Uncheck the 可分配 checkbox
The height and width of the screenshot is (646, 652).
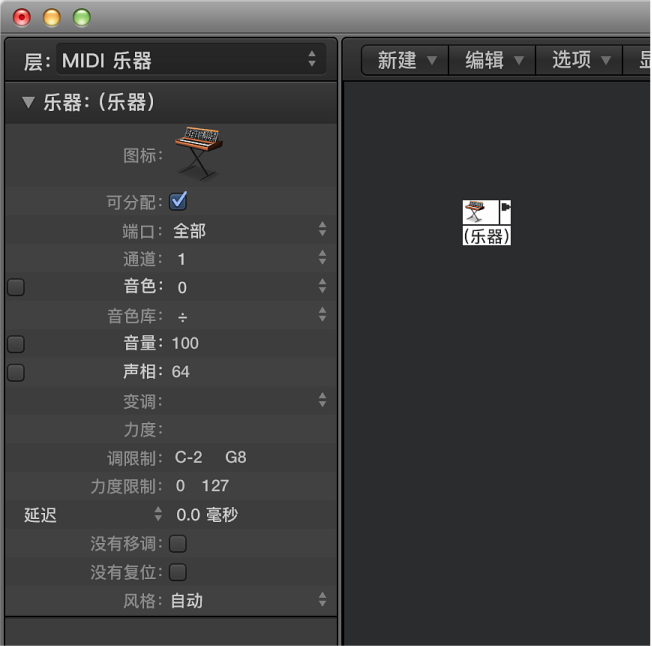pyautogui.click(x=178, y=202)
